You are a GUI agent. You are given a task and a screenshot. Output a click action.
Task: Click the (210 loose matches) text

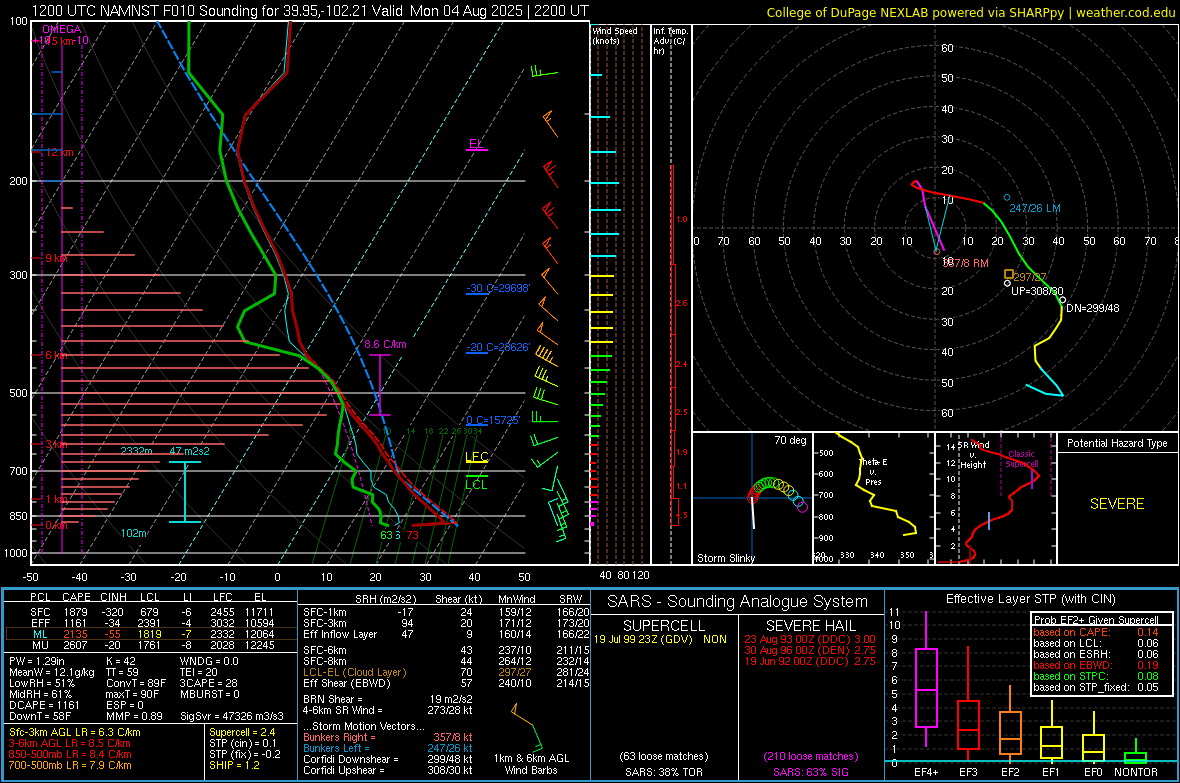coord(810,756)
